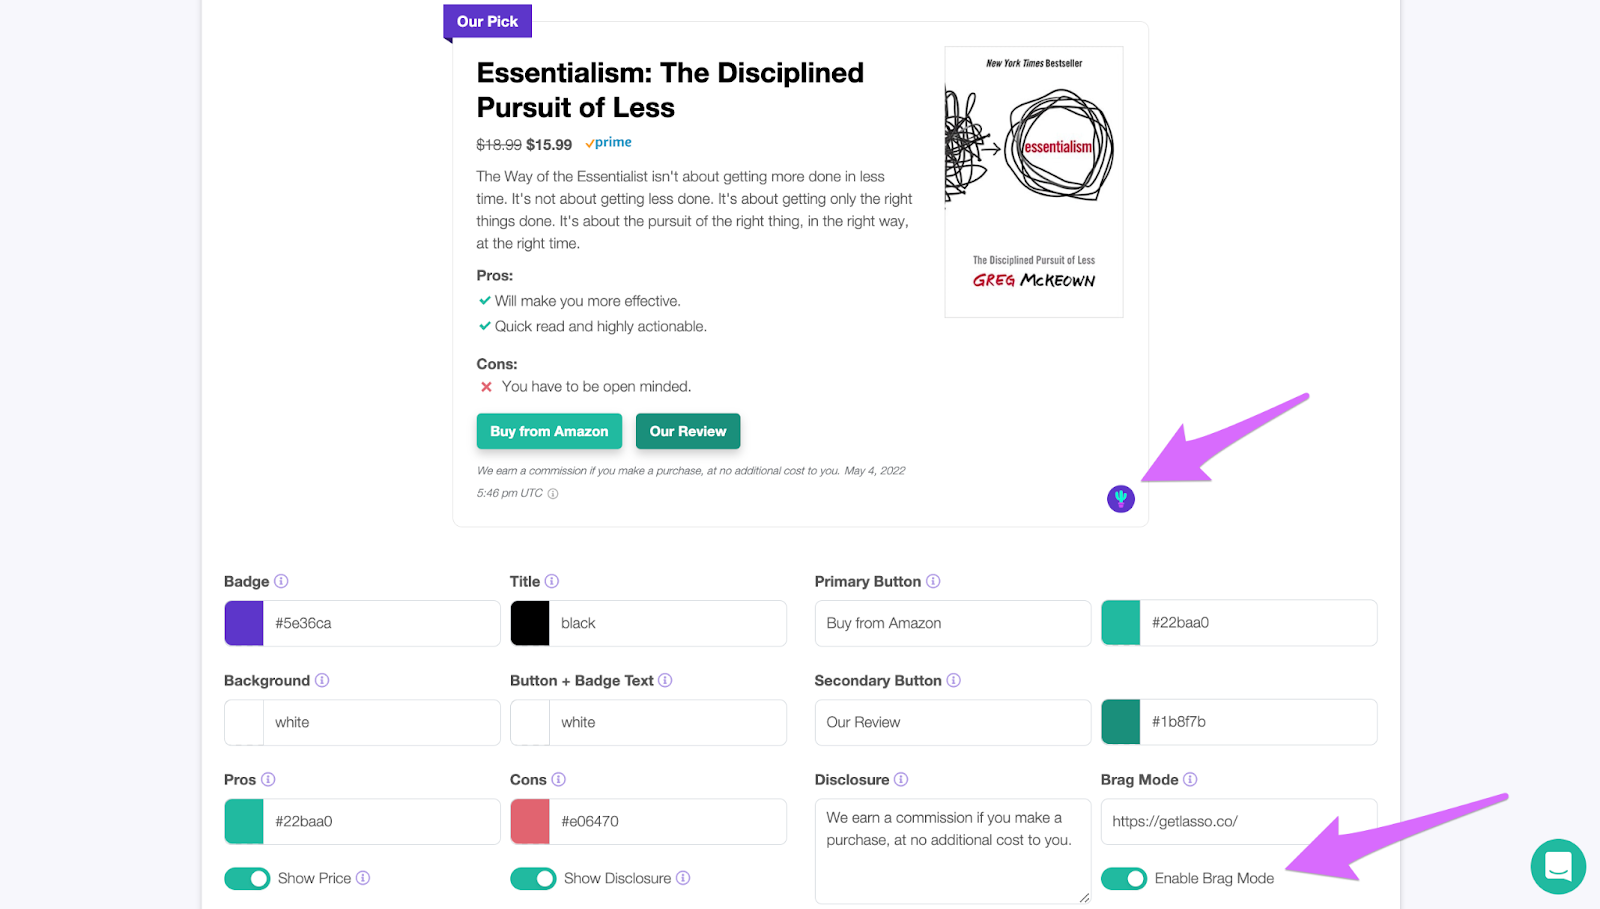Click the Essentialism book cover image
This screenshot has width=1600, height=909.
coord(1034,182)
